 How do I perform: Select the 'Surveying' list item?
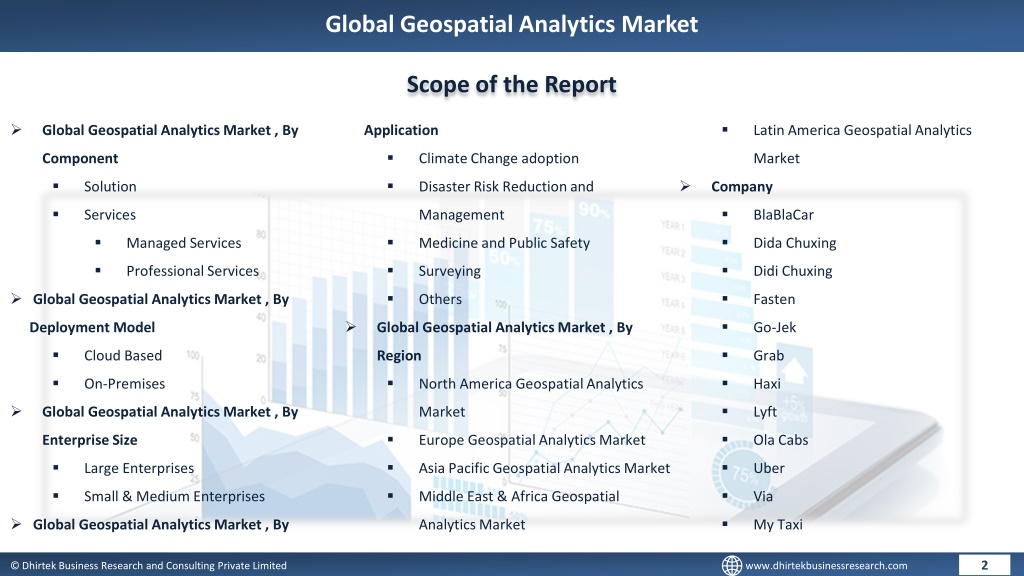(x=449, y=271)
